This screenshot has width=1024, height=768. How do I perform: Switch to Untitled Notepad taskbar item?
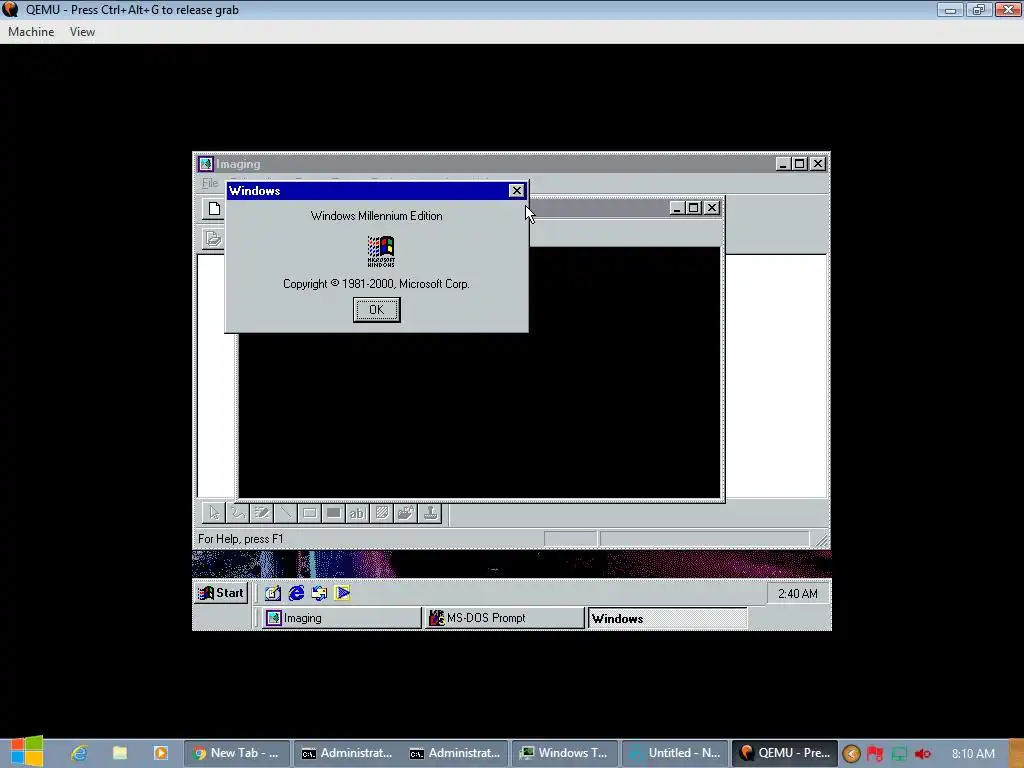[674, 753]
